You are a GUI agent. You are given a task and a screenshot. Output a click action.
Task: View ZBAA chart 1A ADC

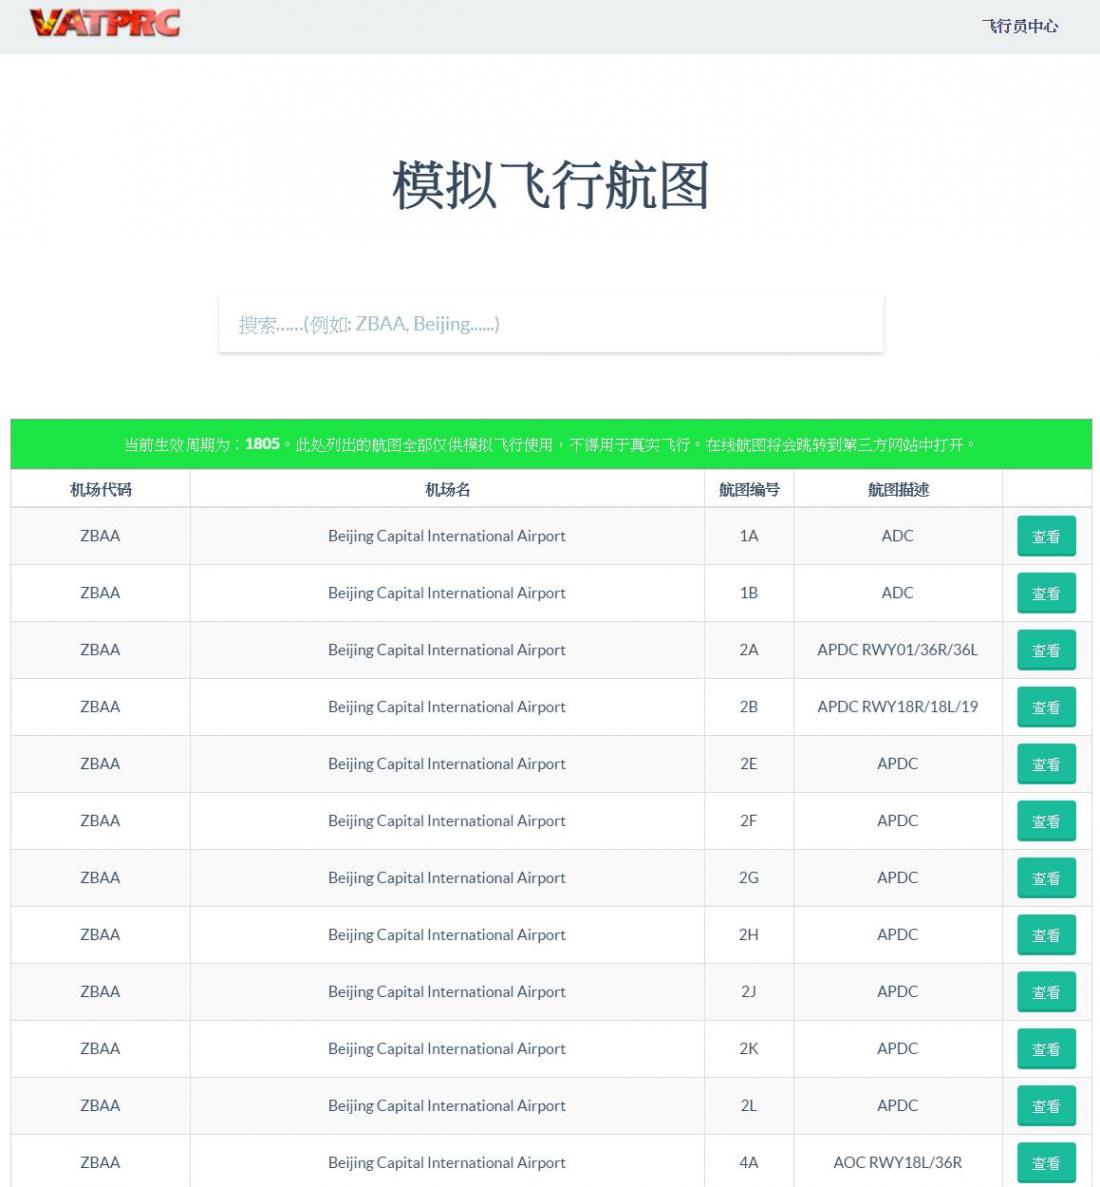[x=1046, y=536]
